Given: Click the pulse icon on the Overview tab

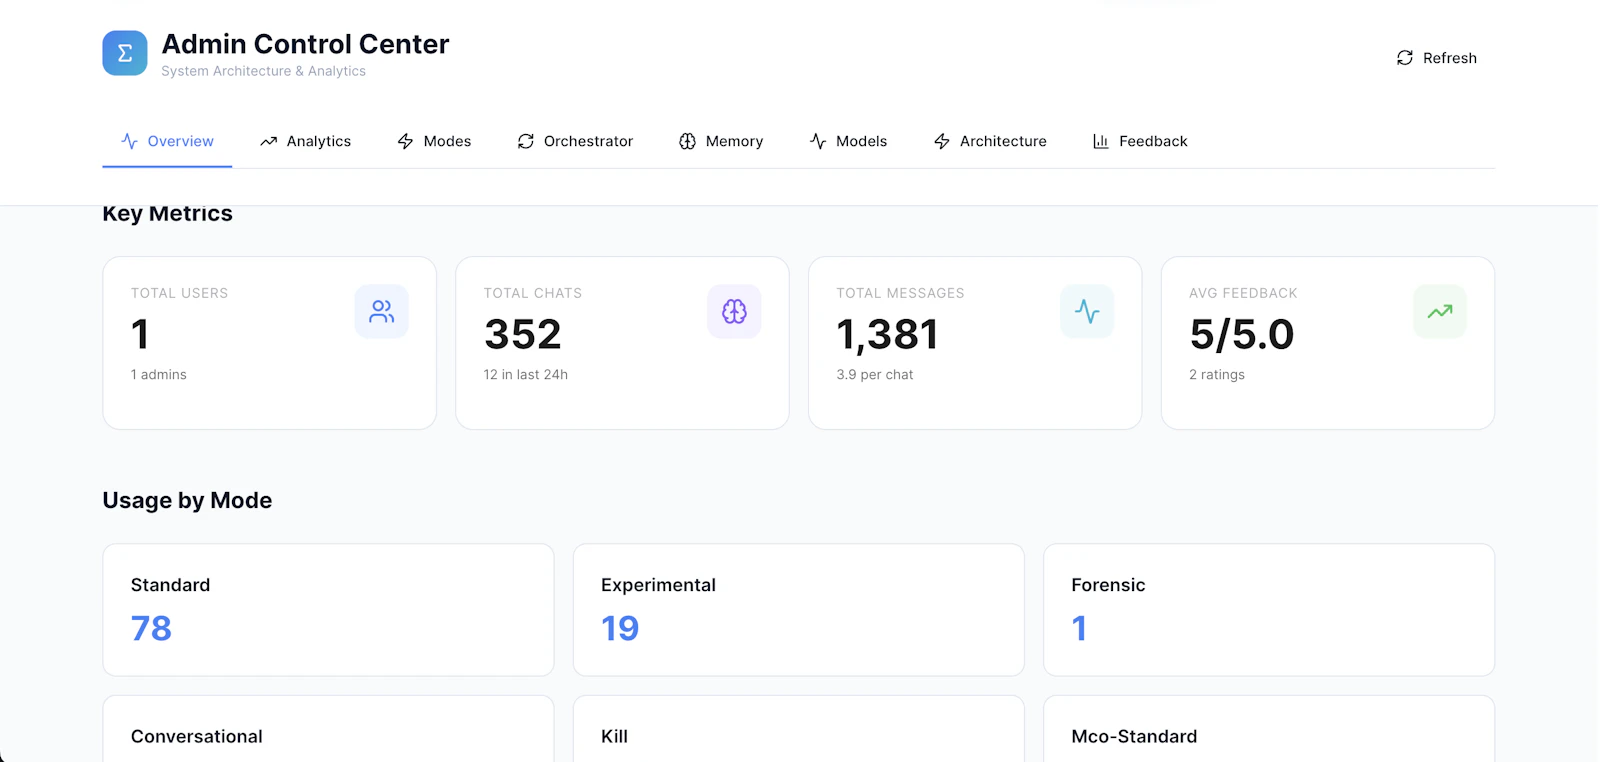Looking at the screenshot, I should [130, 141].
